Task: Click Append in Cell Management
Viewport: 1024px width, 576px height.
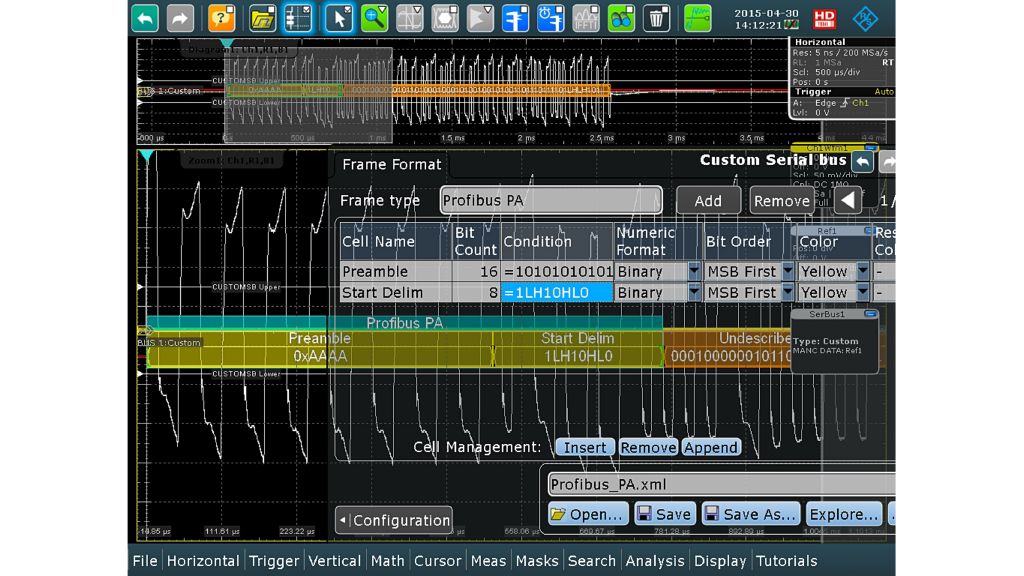Action: pos(711,447)
